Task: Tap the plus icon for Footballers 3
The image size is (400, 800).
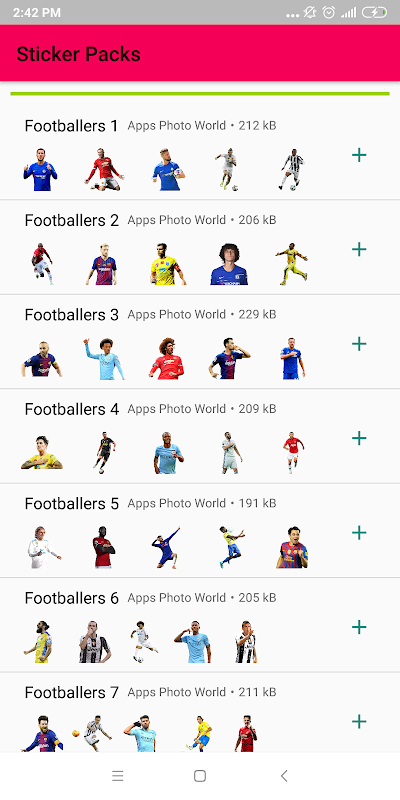Action: (359, 344)
